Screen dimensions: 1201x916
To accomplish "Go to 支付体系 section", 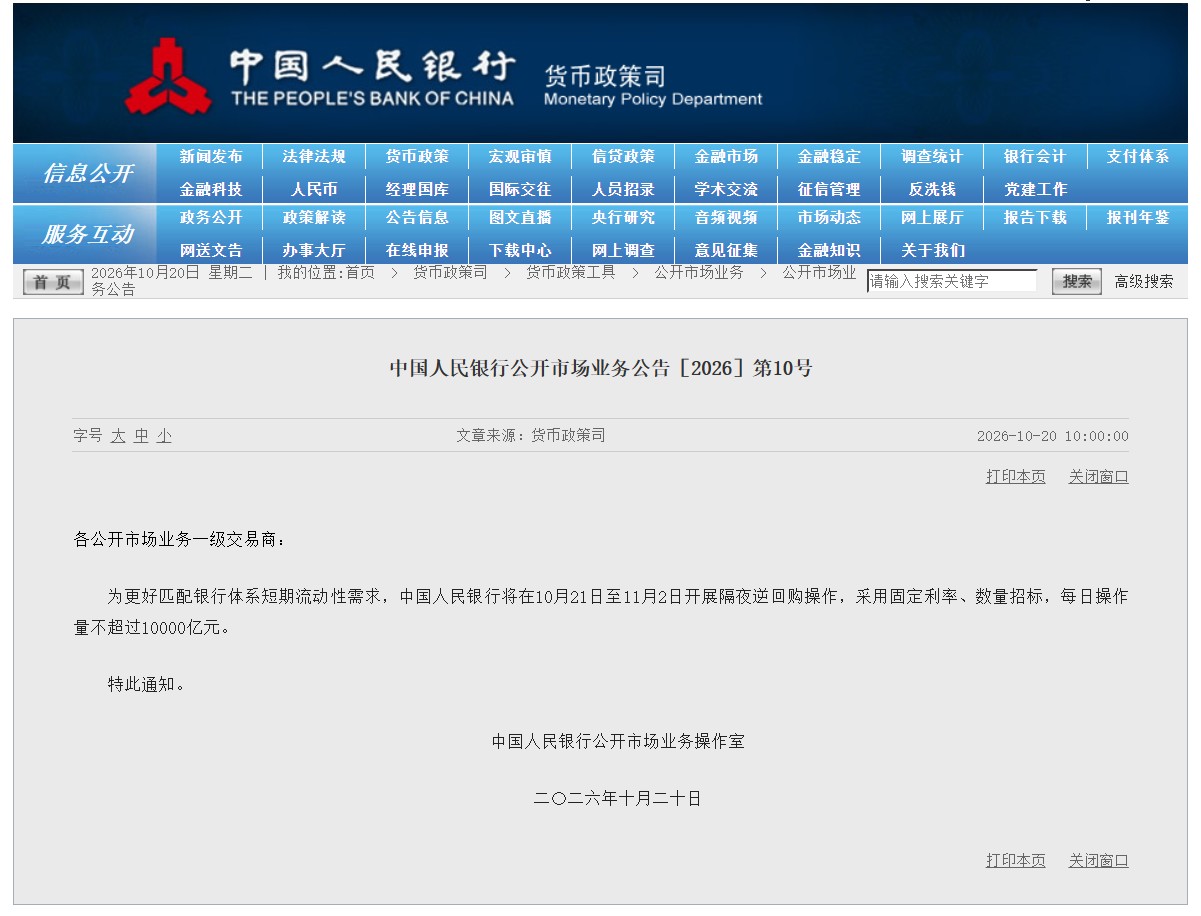I will coord(1138,157).
